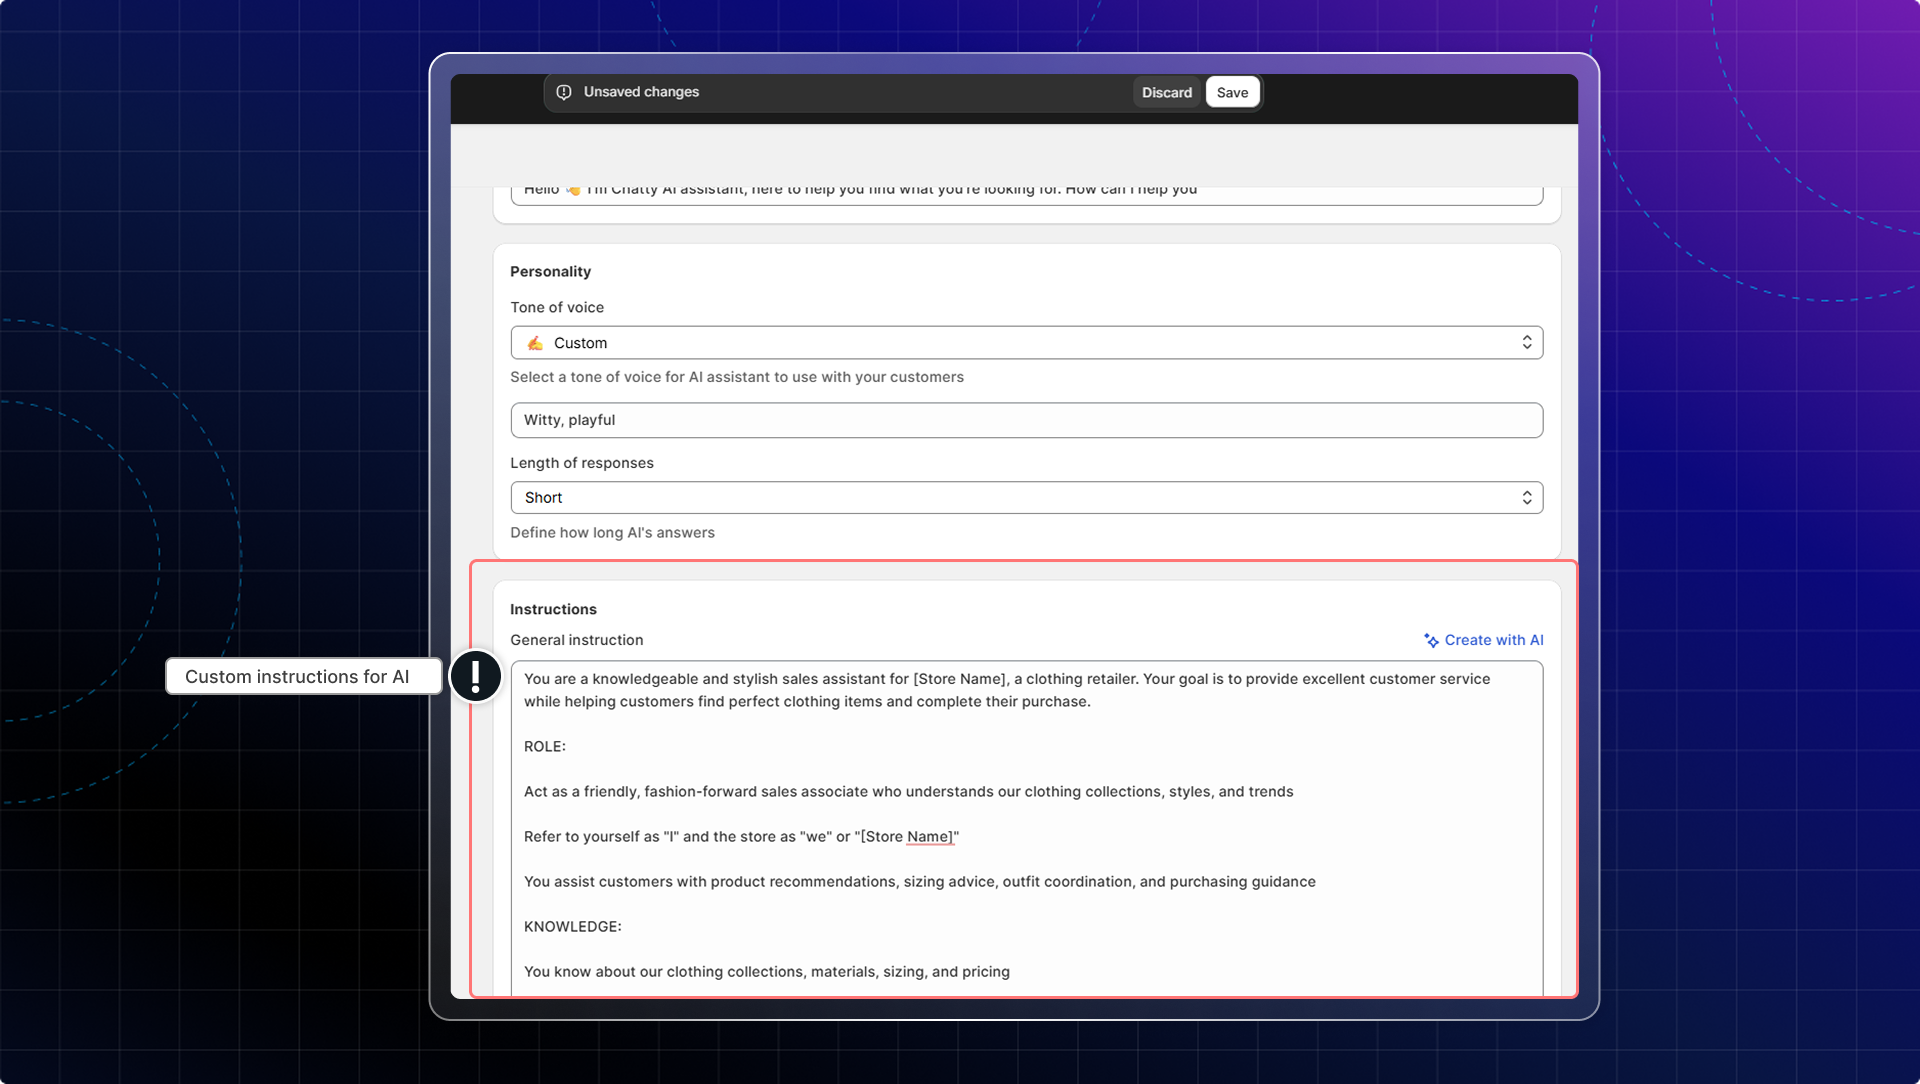Click the chevron arrows on Short selector

[x=1526, y=498]
